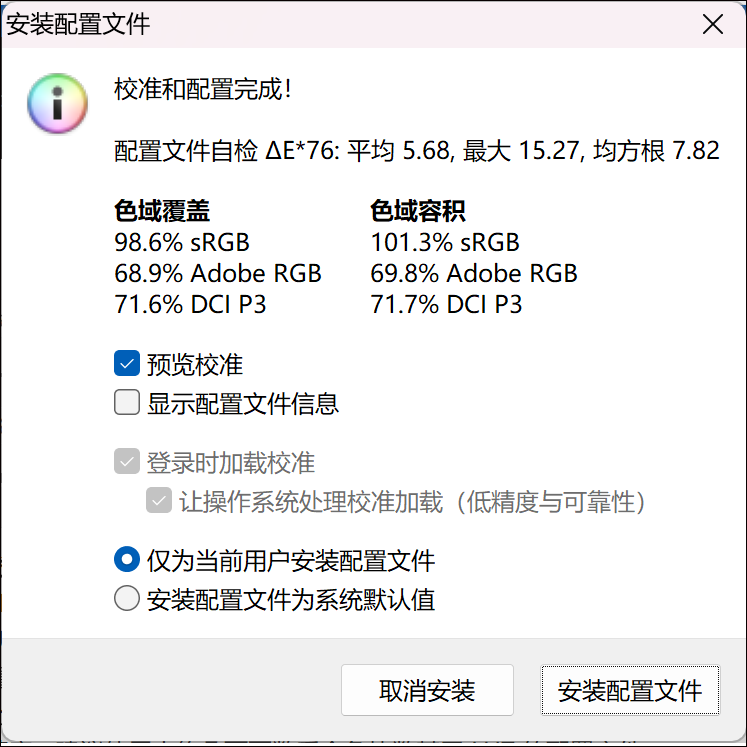The image size is (747, 747).
Task: Close the 安装配置文件 dialog window
Action: 713,25
